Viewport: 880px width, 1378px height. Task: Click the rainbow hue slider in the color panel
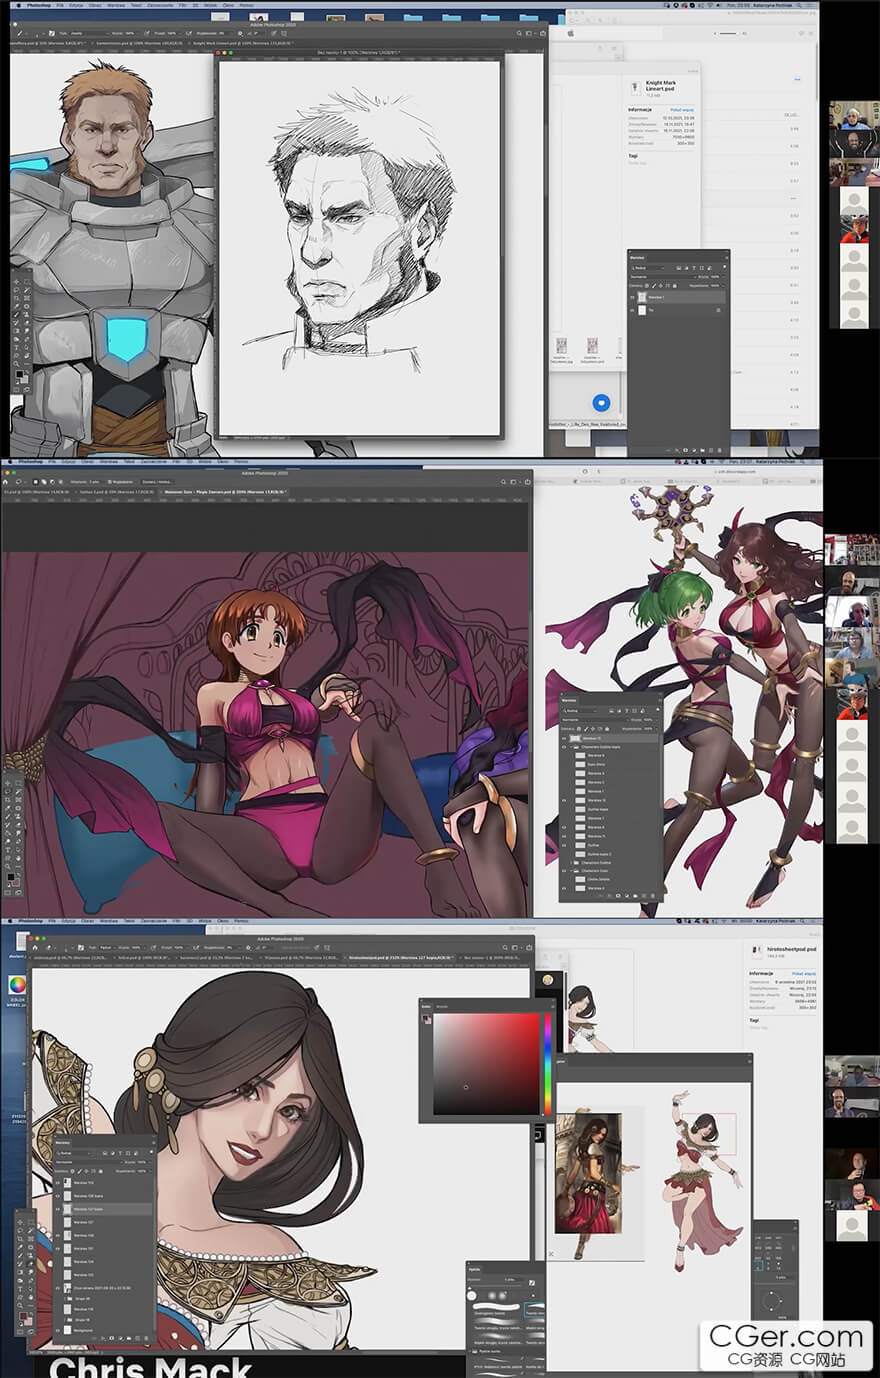pos(546,1064)
